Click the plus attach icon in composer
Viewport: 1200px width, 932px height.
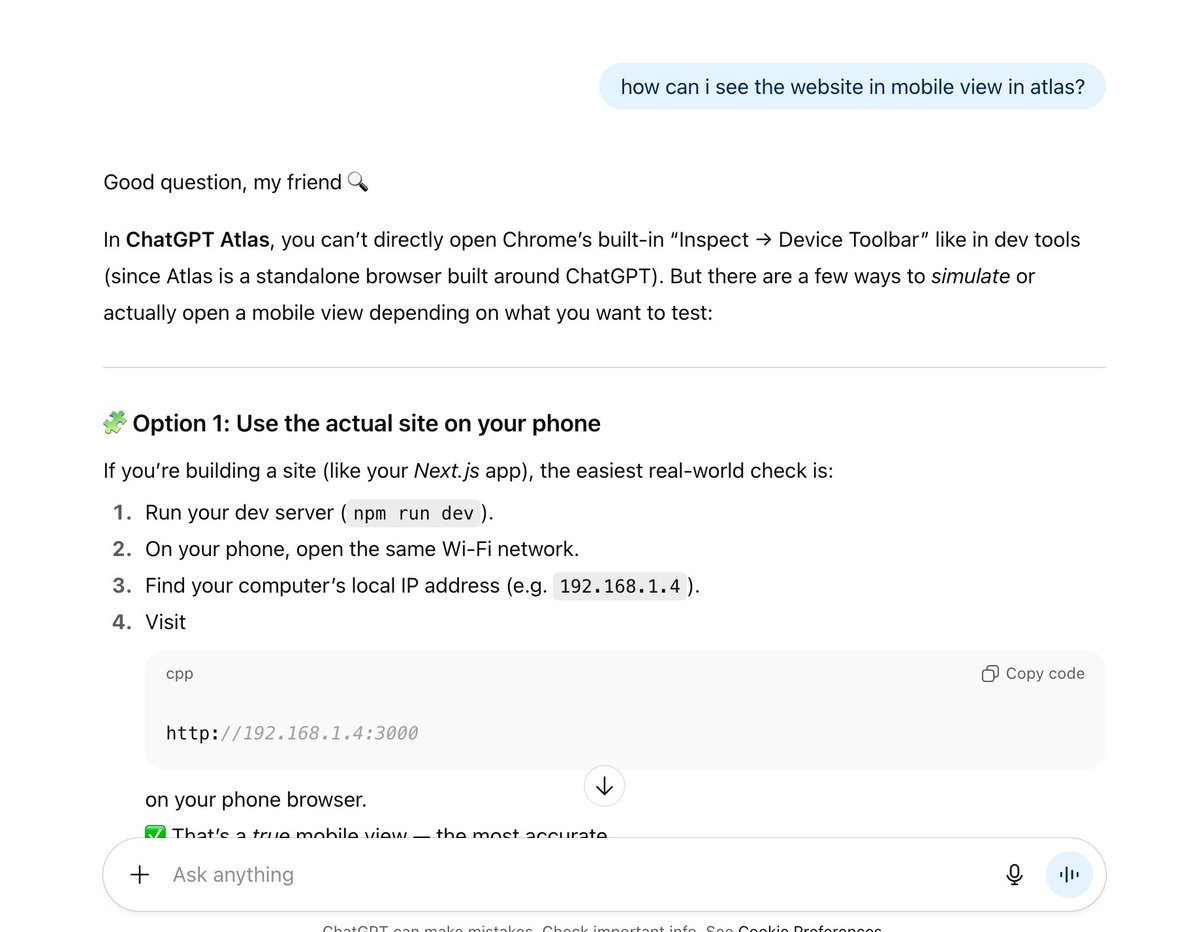click(140, 875)
